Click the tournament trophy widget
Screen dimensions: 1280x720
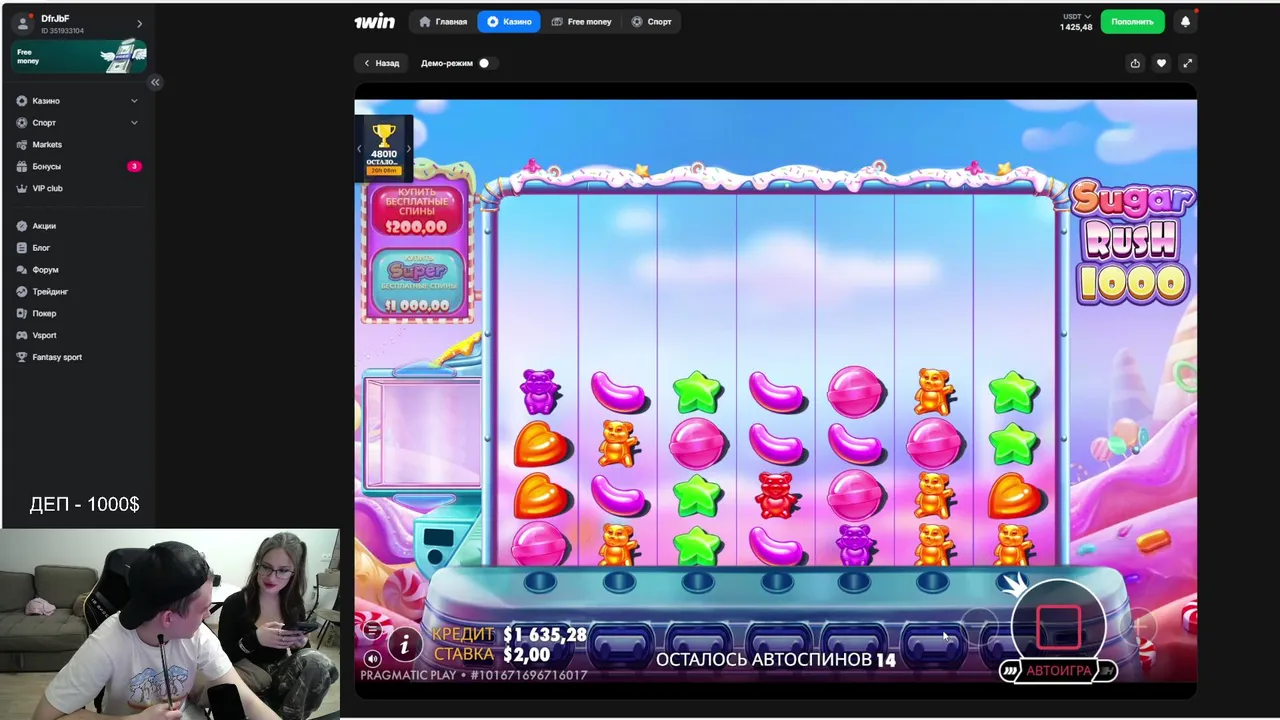[383, 147]
